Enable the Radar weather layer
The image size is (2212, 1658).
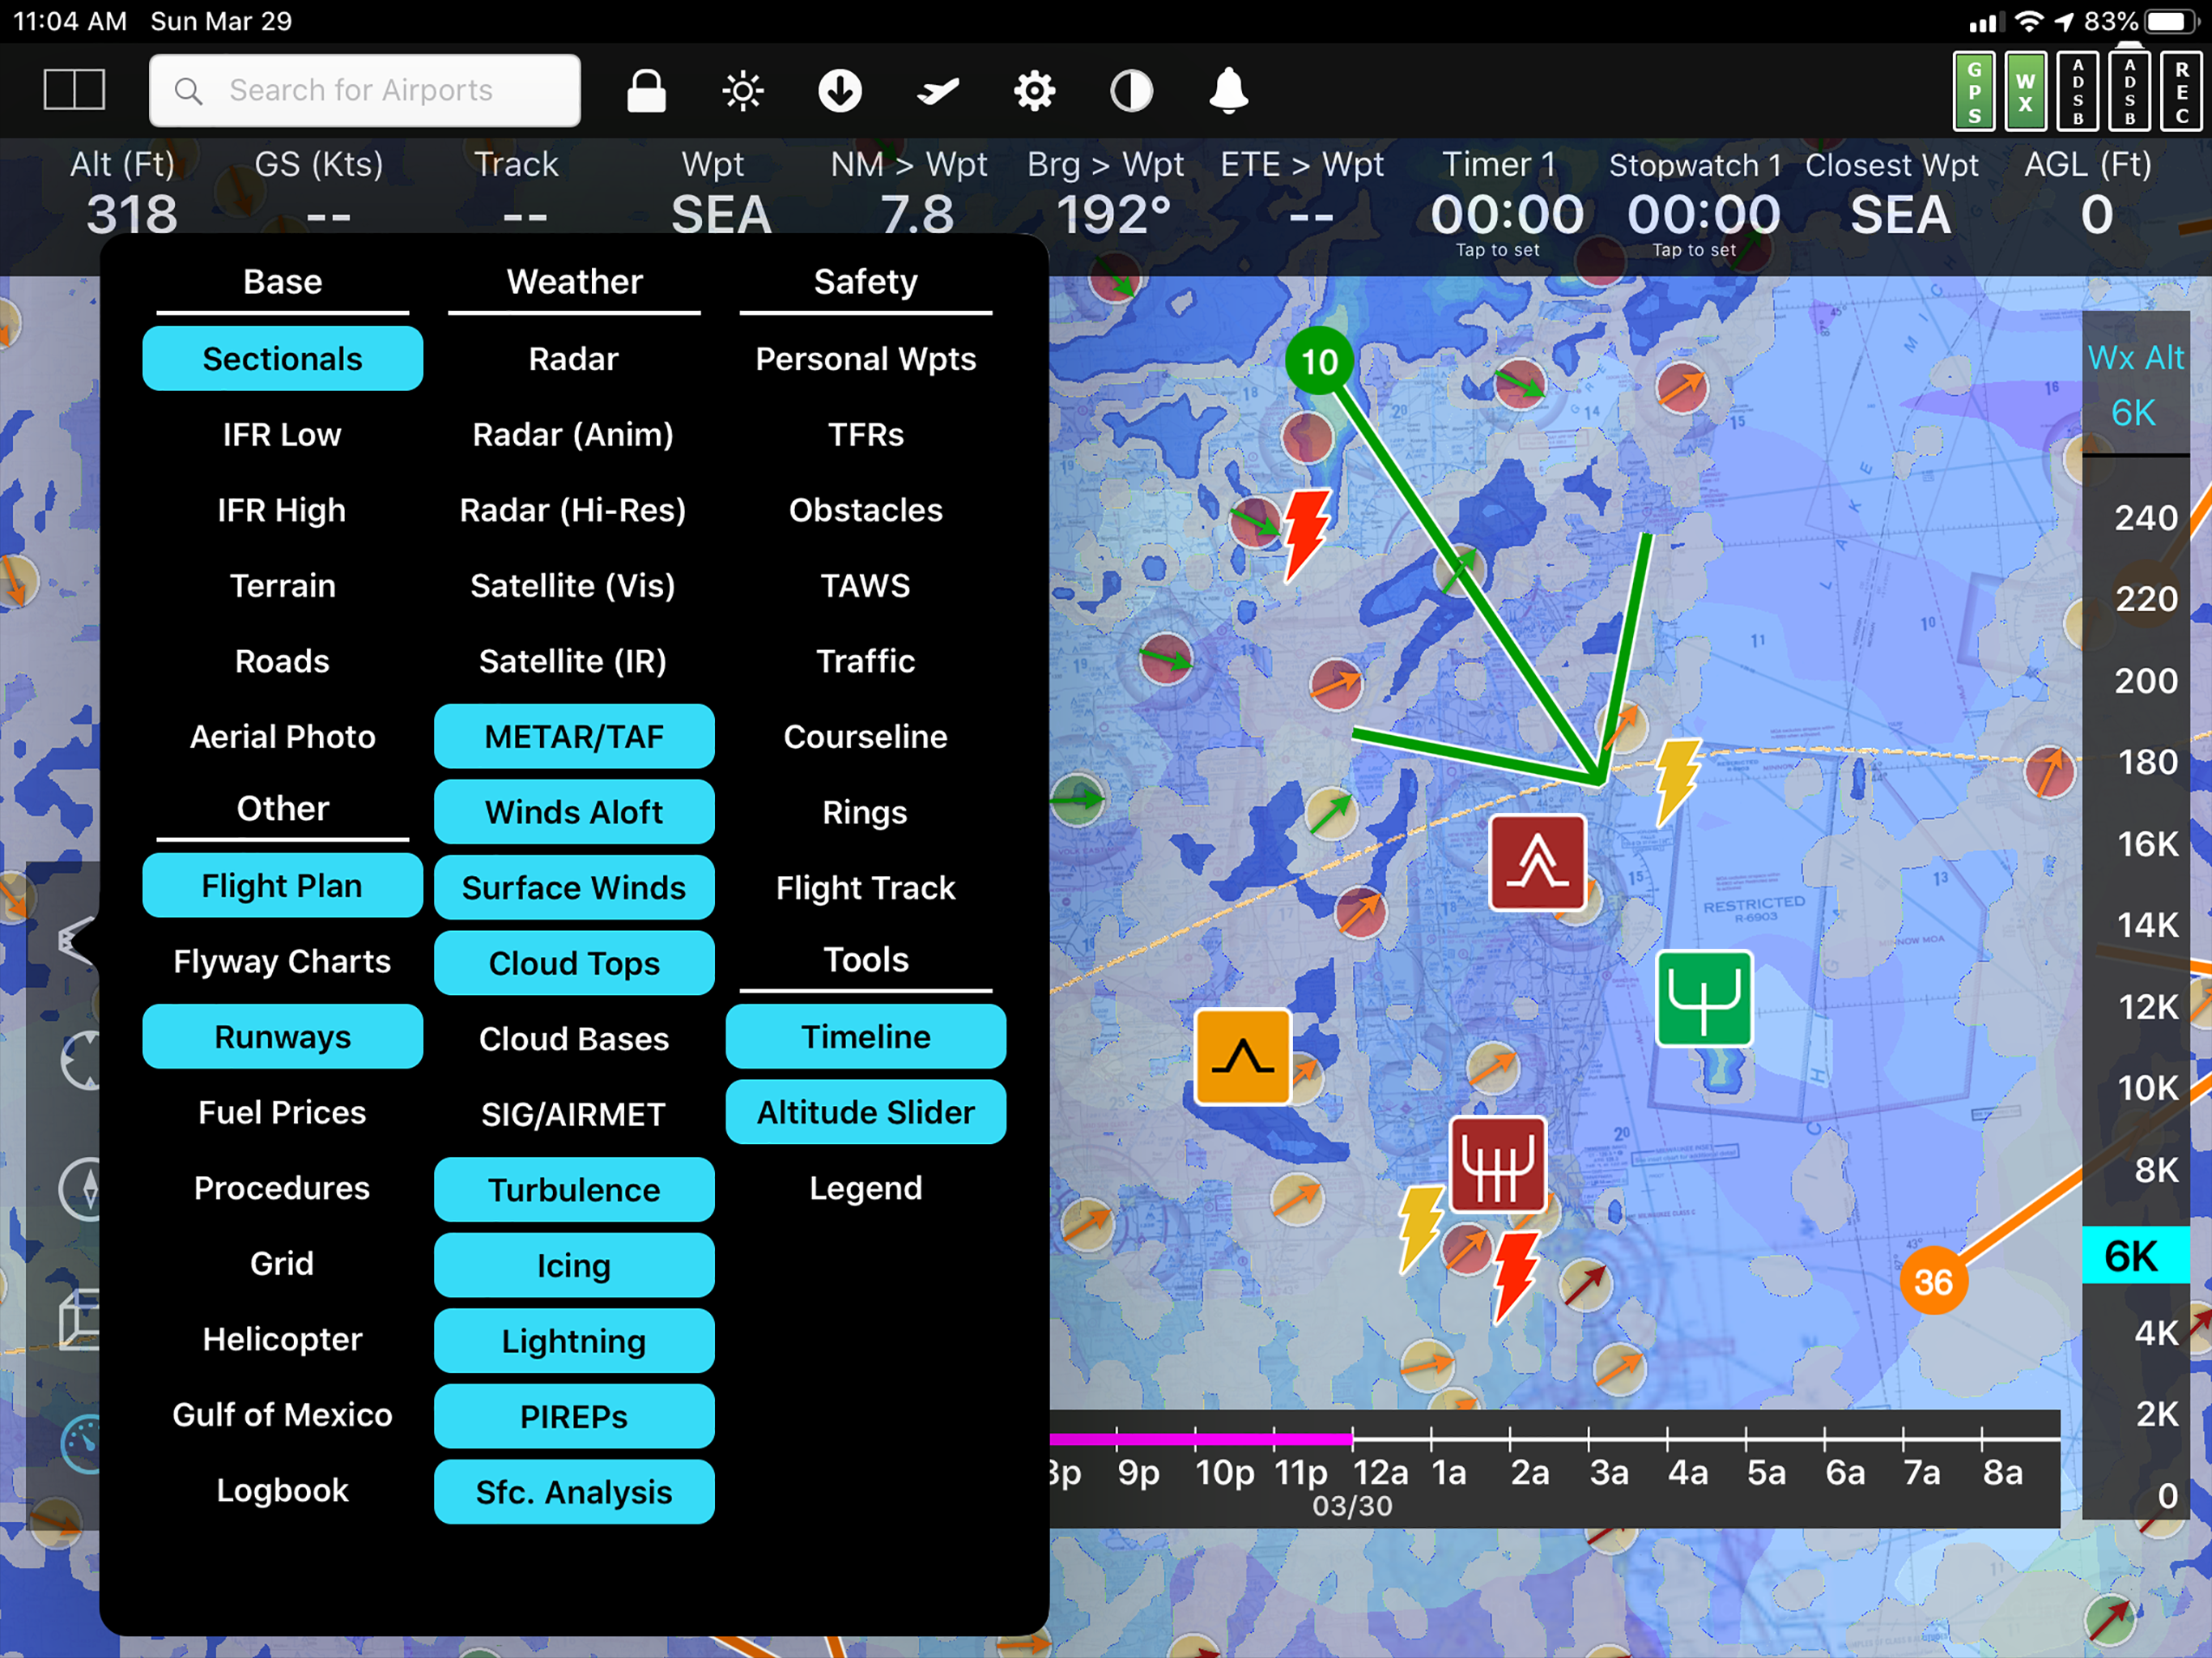(574, 359)
